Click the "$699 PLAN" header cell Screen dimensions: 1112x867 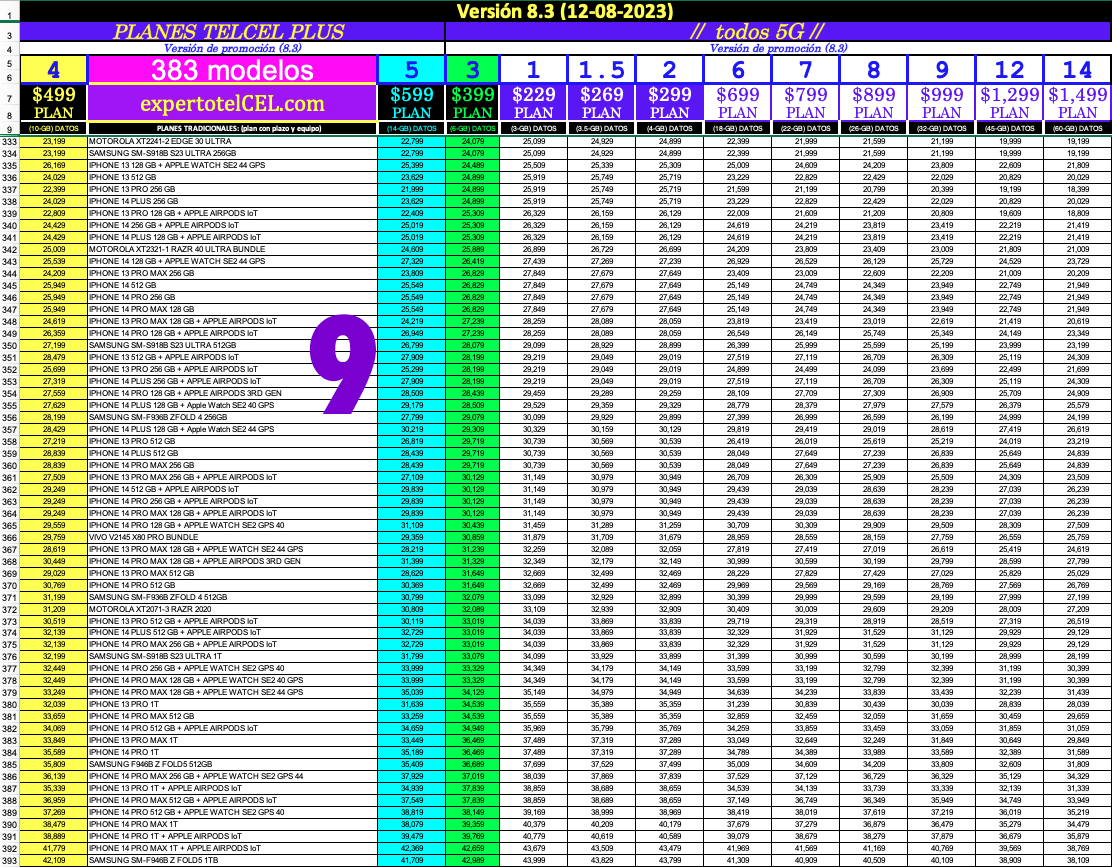738,104
